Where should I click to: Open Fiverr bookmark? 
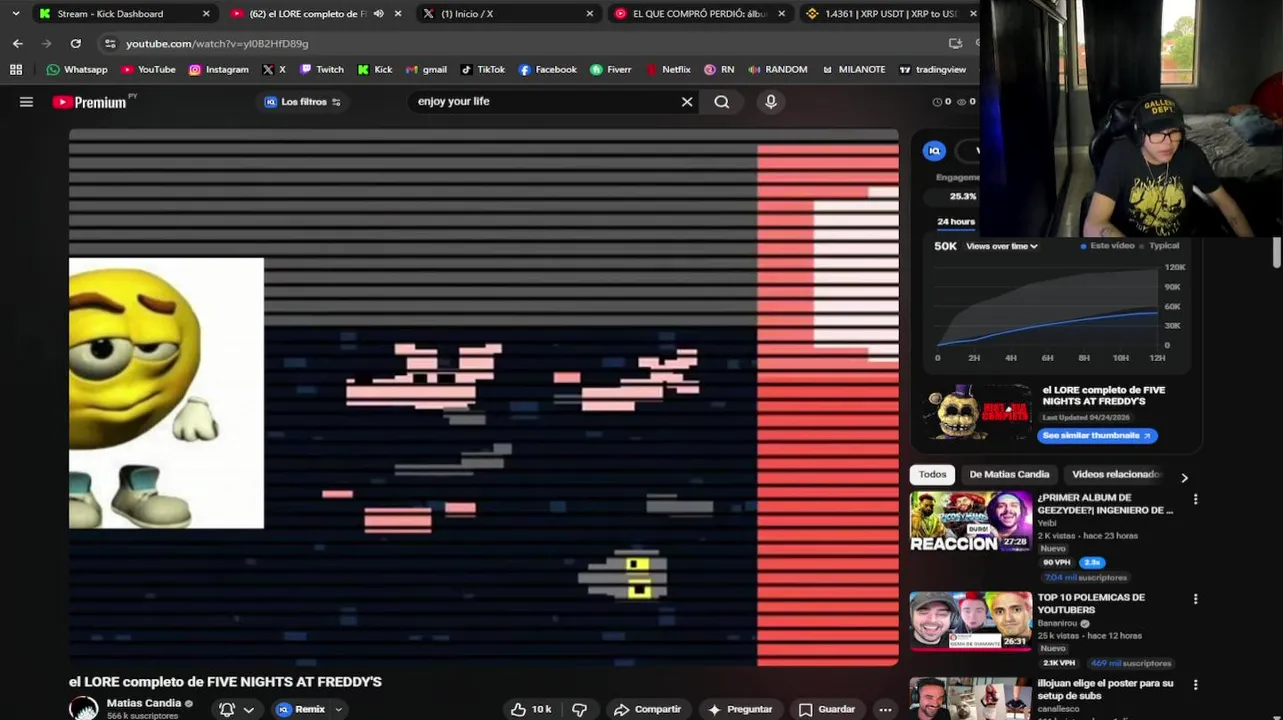(611, 70)
